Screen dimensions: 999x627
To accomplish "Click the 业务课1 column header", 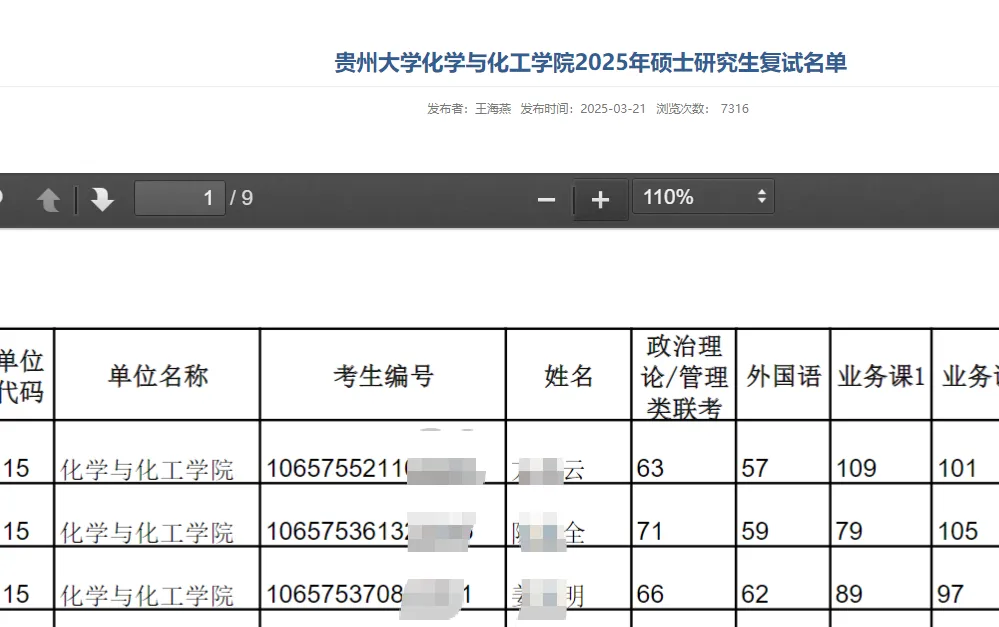I will 880,375.
